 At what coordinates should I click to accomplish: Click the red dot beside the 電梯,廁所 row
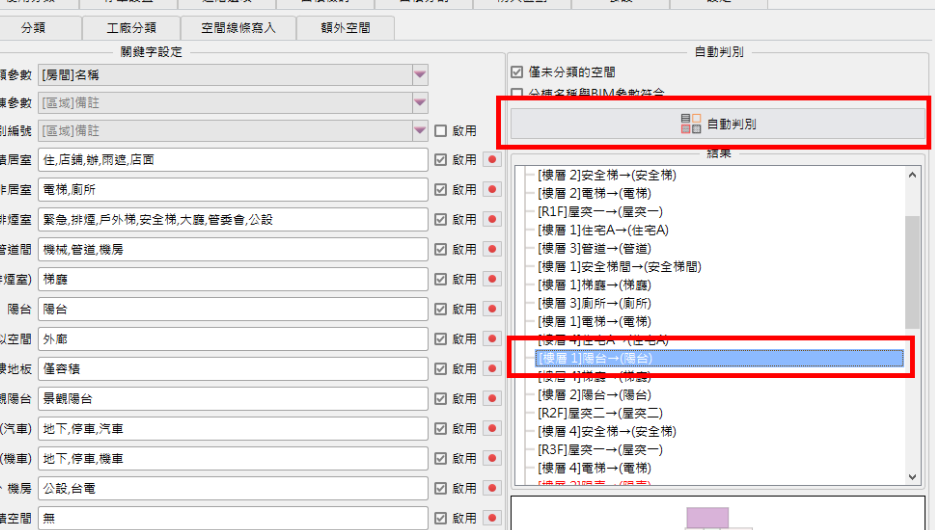pos(492,189)
